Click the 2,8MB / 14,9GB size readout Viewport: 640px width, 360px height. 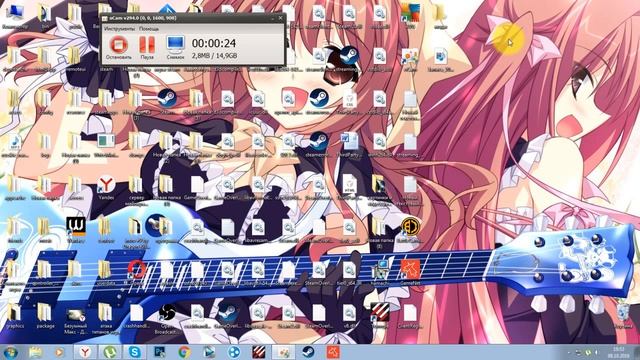(x=214, y=55)
